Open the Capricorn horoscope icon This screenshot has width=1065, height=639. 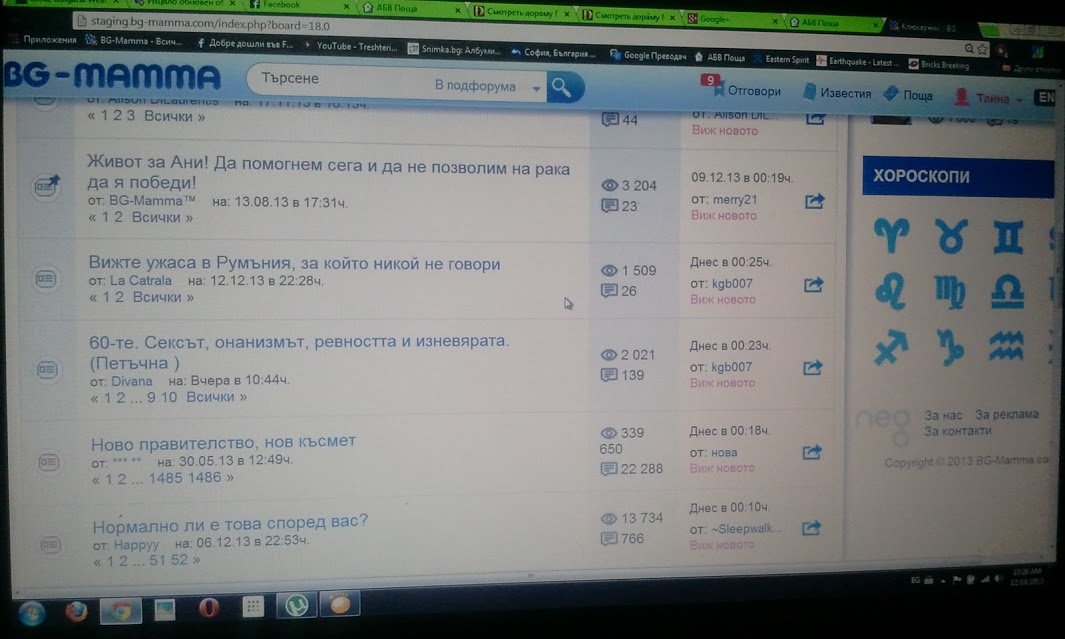click(x=950, y=346)
